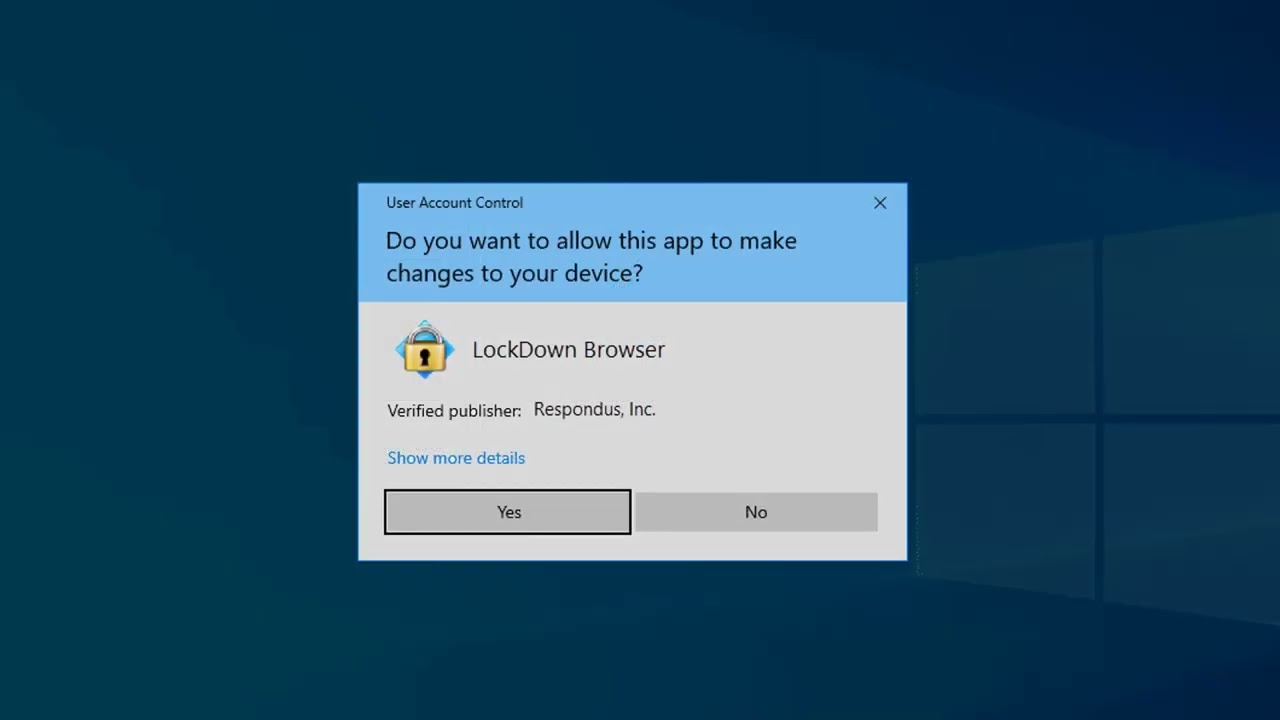The height and width of the screenshot is (720, 1280).
Task: Select the LockDown Browser app name
Action: click(568, 350)
